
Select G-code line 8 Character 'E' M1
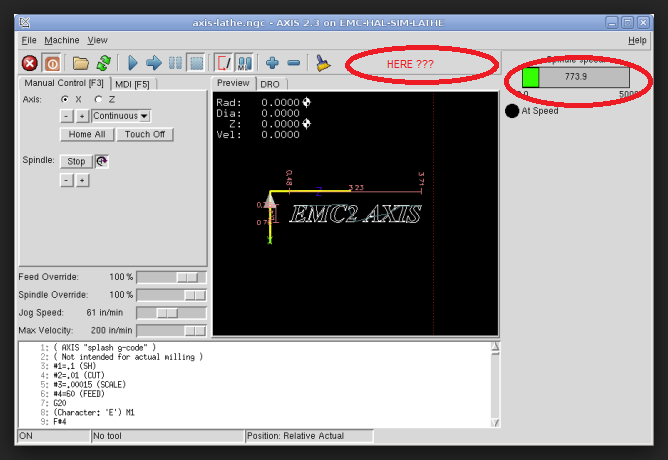[94, 412]
